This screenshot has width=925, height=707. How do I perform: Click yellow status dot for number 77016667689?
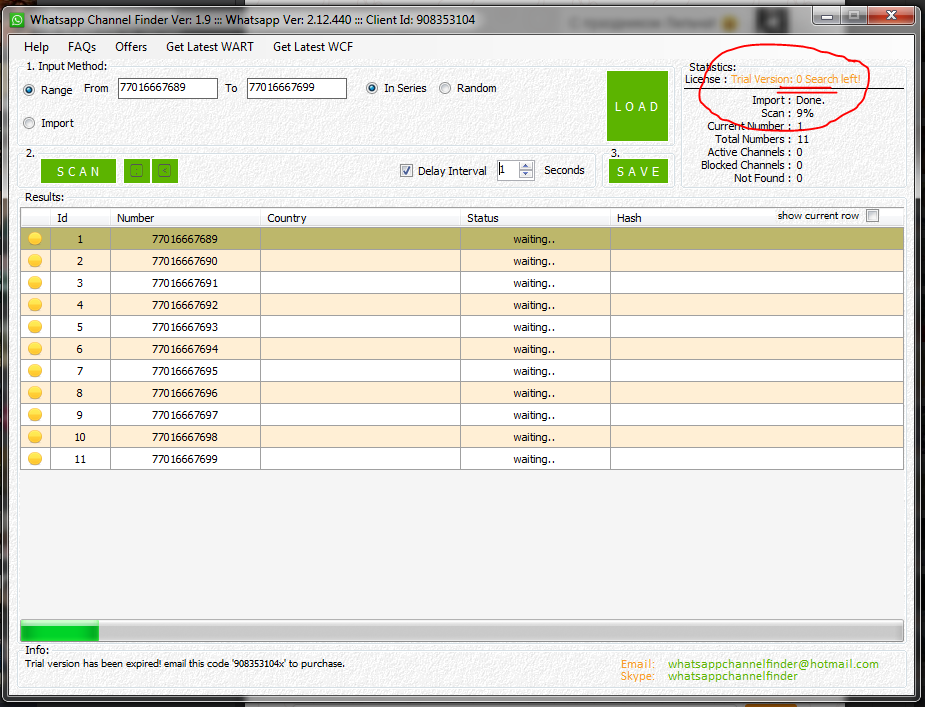pos(35,238)
